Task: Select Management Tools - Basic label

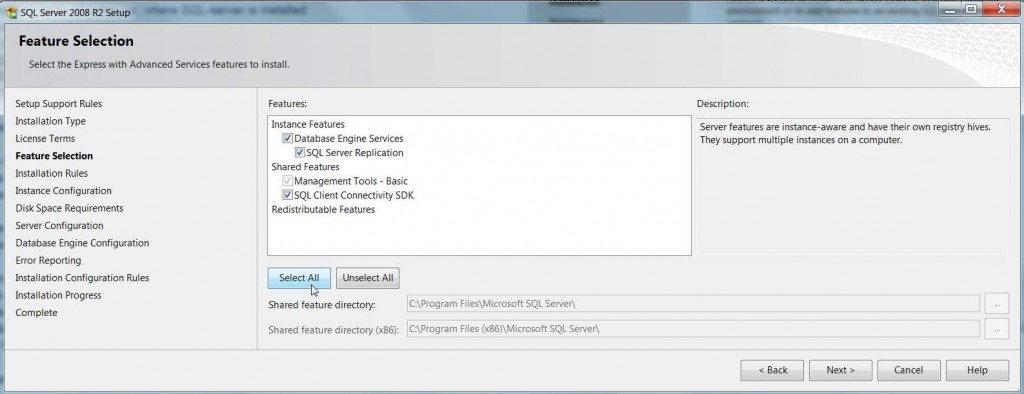Action: click(x=351, y=181)
